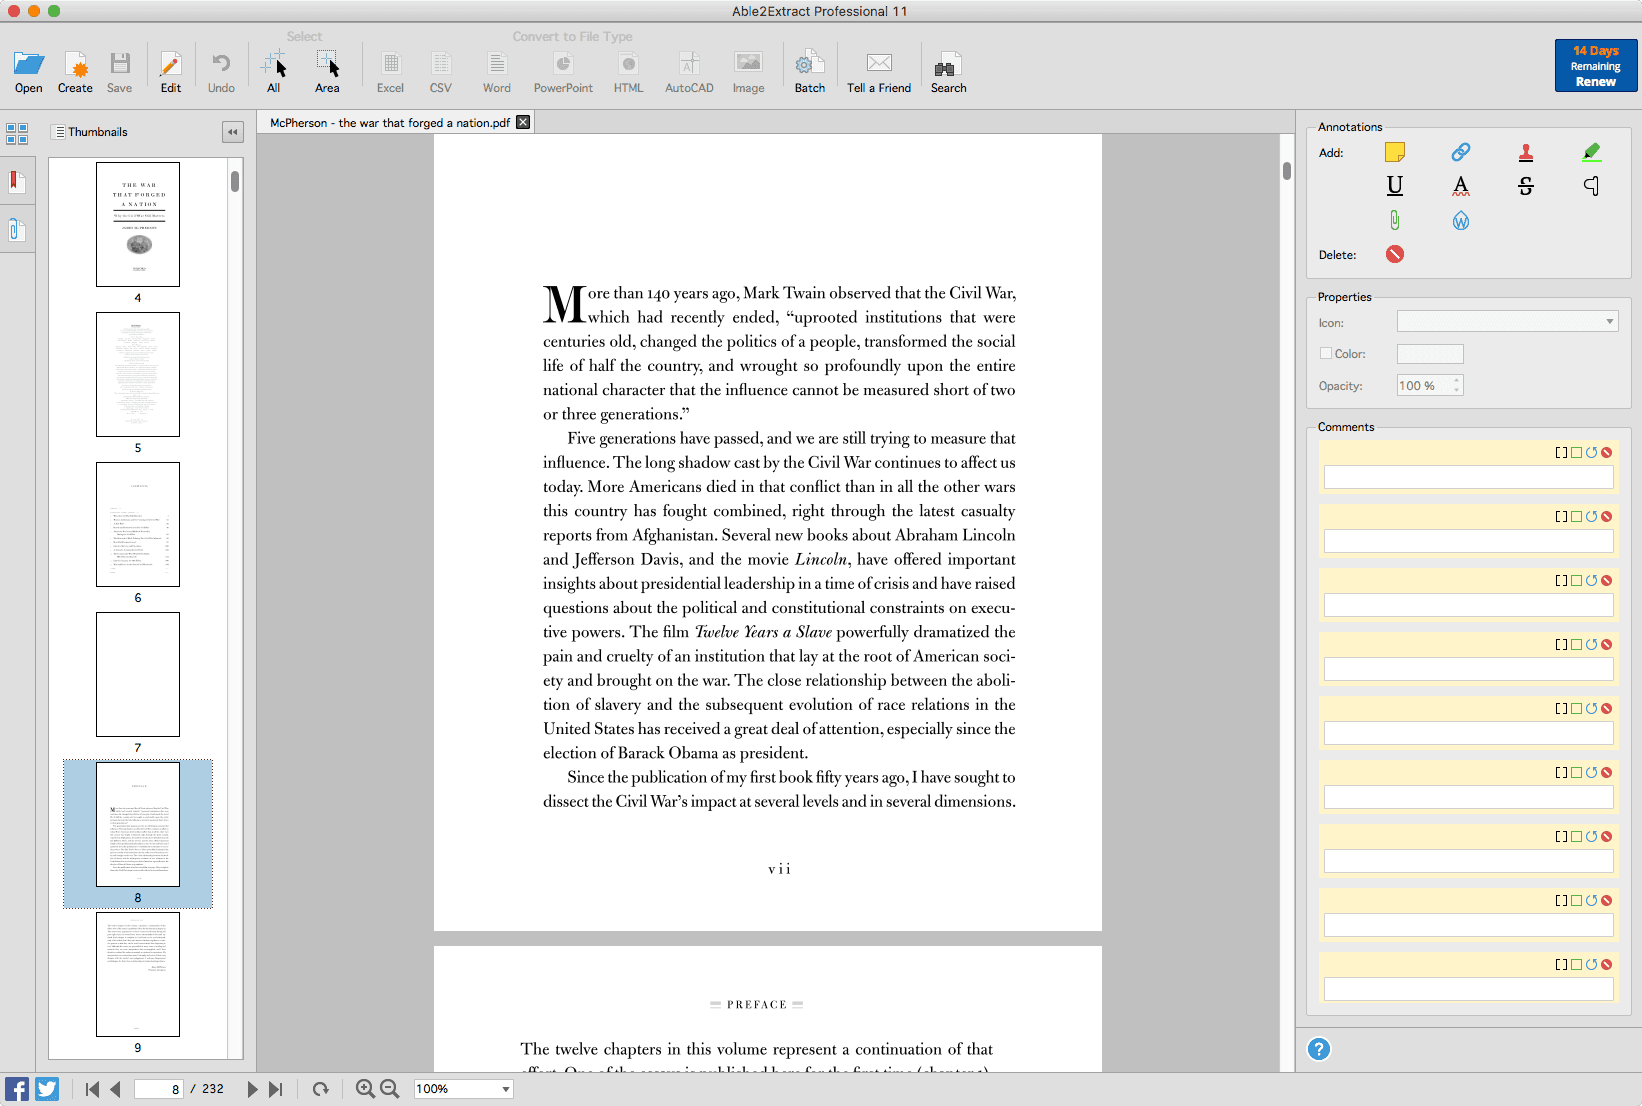
Task: Click the first comment text field
Action: (x=1468, y=477)
